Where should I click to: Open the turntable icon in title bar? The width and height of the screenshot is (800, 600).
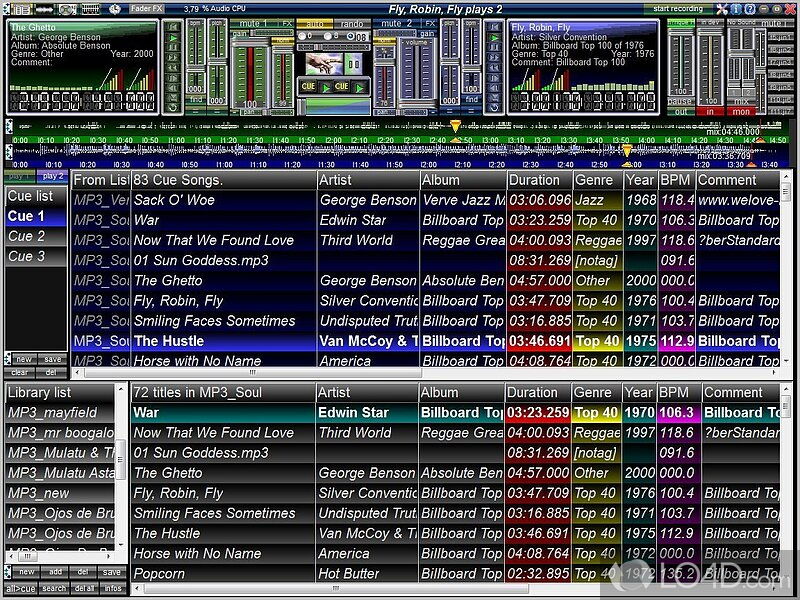67,9
